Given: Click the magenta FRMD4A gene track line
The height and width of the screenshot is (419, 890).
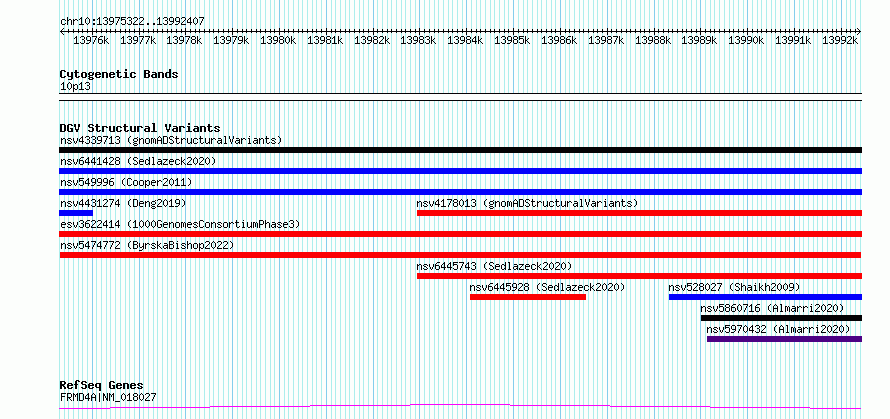Looking at the screenshot, I should coord(460,407).
